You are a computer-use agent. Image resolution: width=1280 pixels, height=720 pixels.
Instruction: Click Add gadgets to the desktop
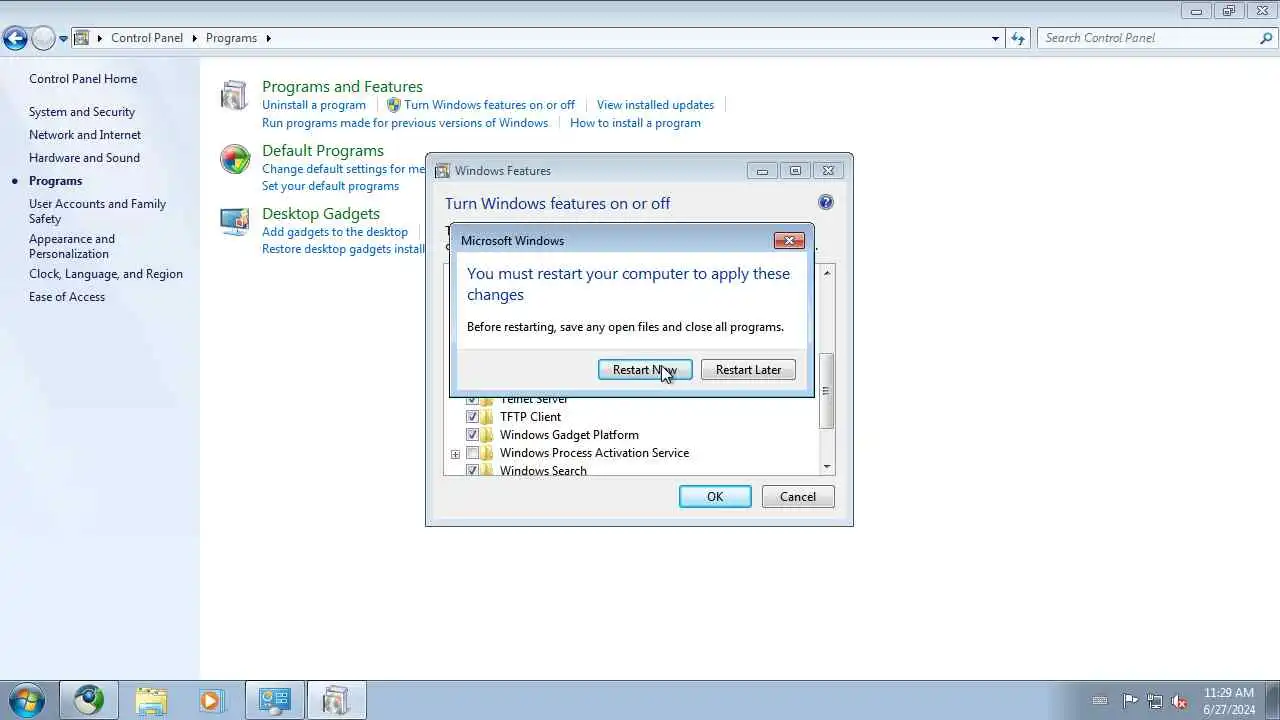[x=335, y=232]
